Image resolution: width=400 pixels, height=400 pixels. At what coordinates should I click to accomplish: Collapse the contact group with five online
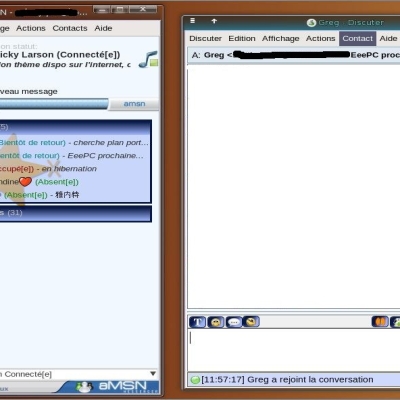coord(76,127)
